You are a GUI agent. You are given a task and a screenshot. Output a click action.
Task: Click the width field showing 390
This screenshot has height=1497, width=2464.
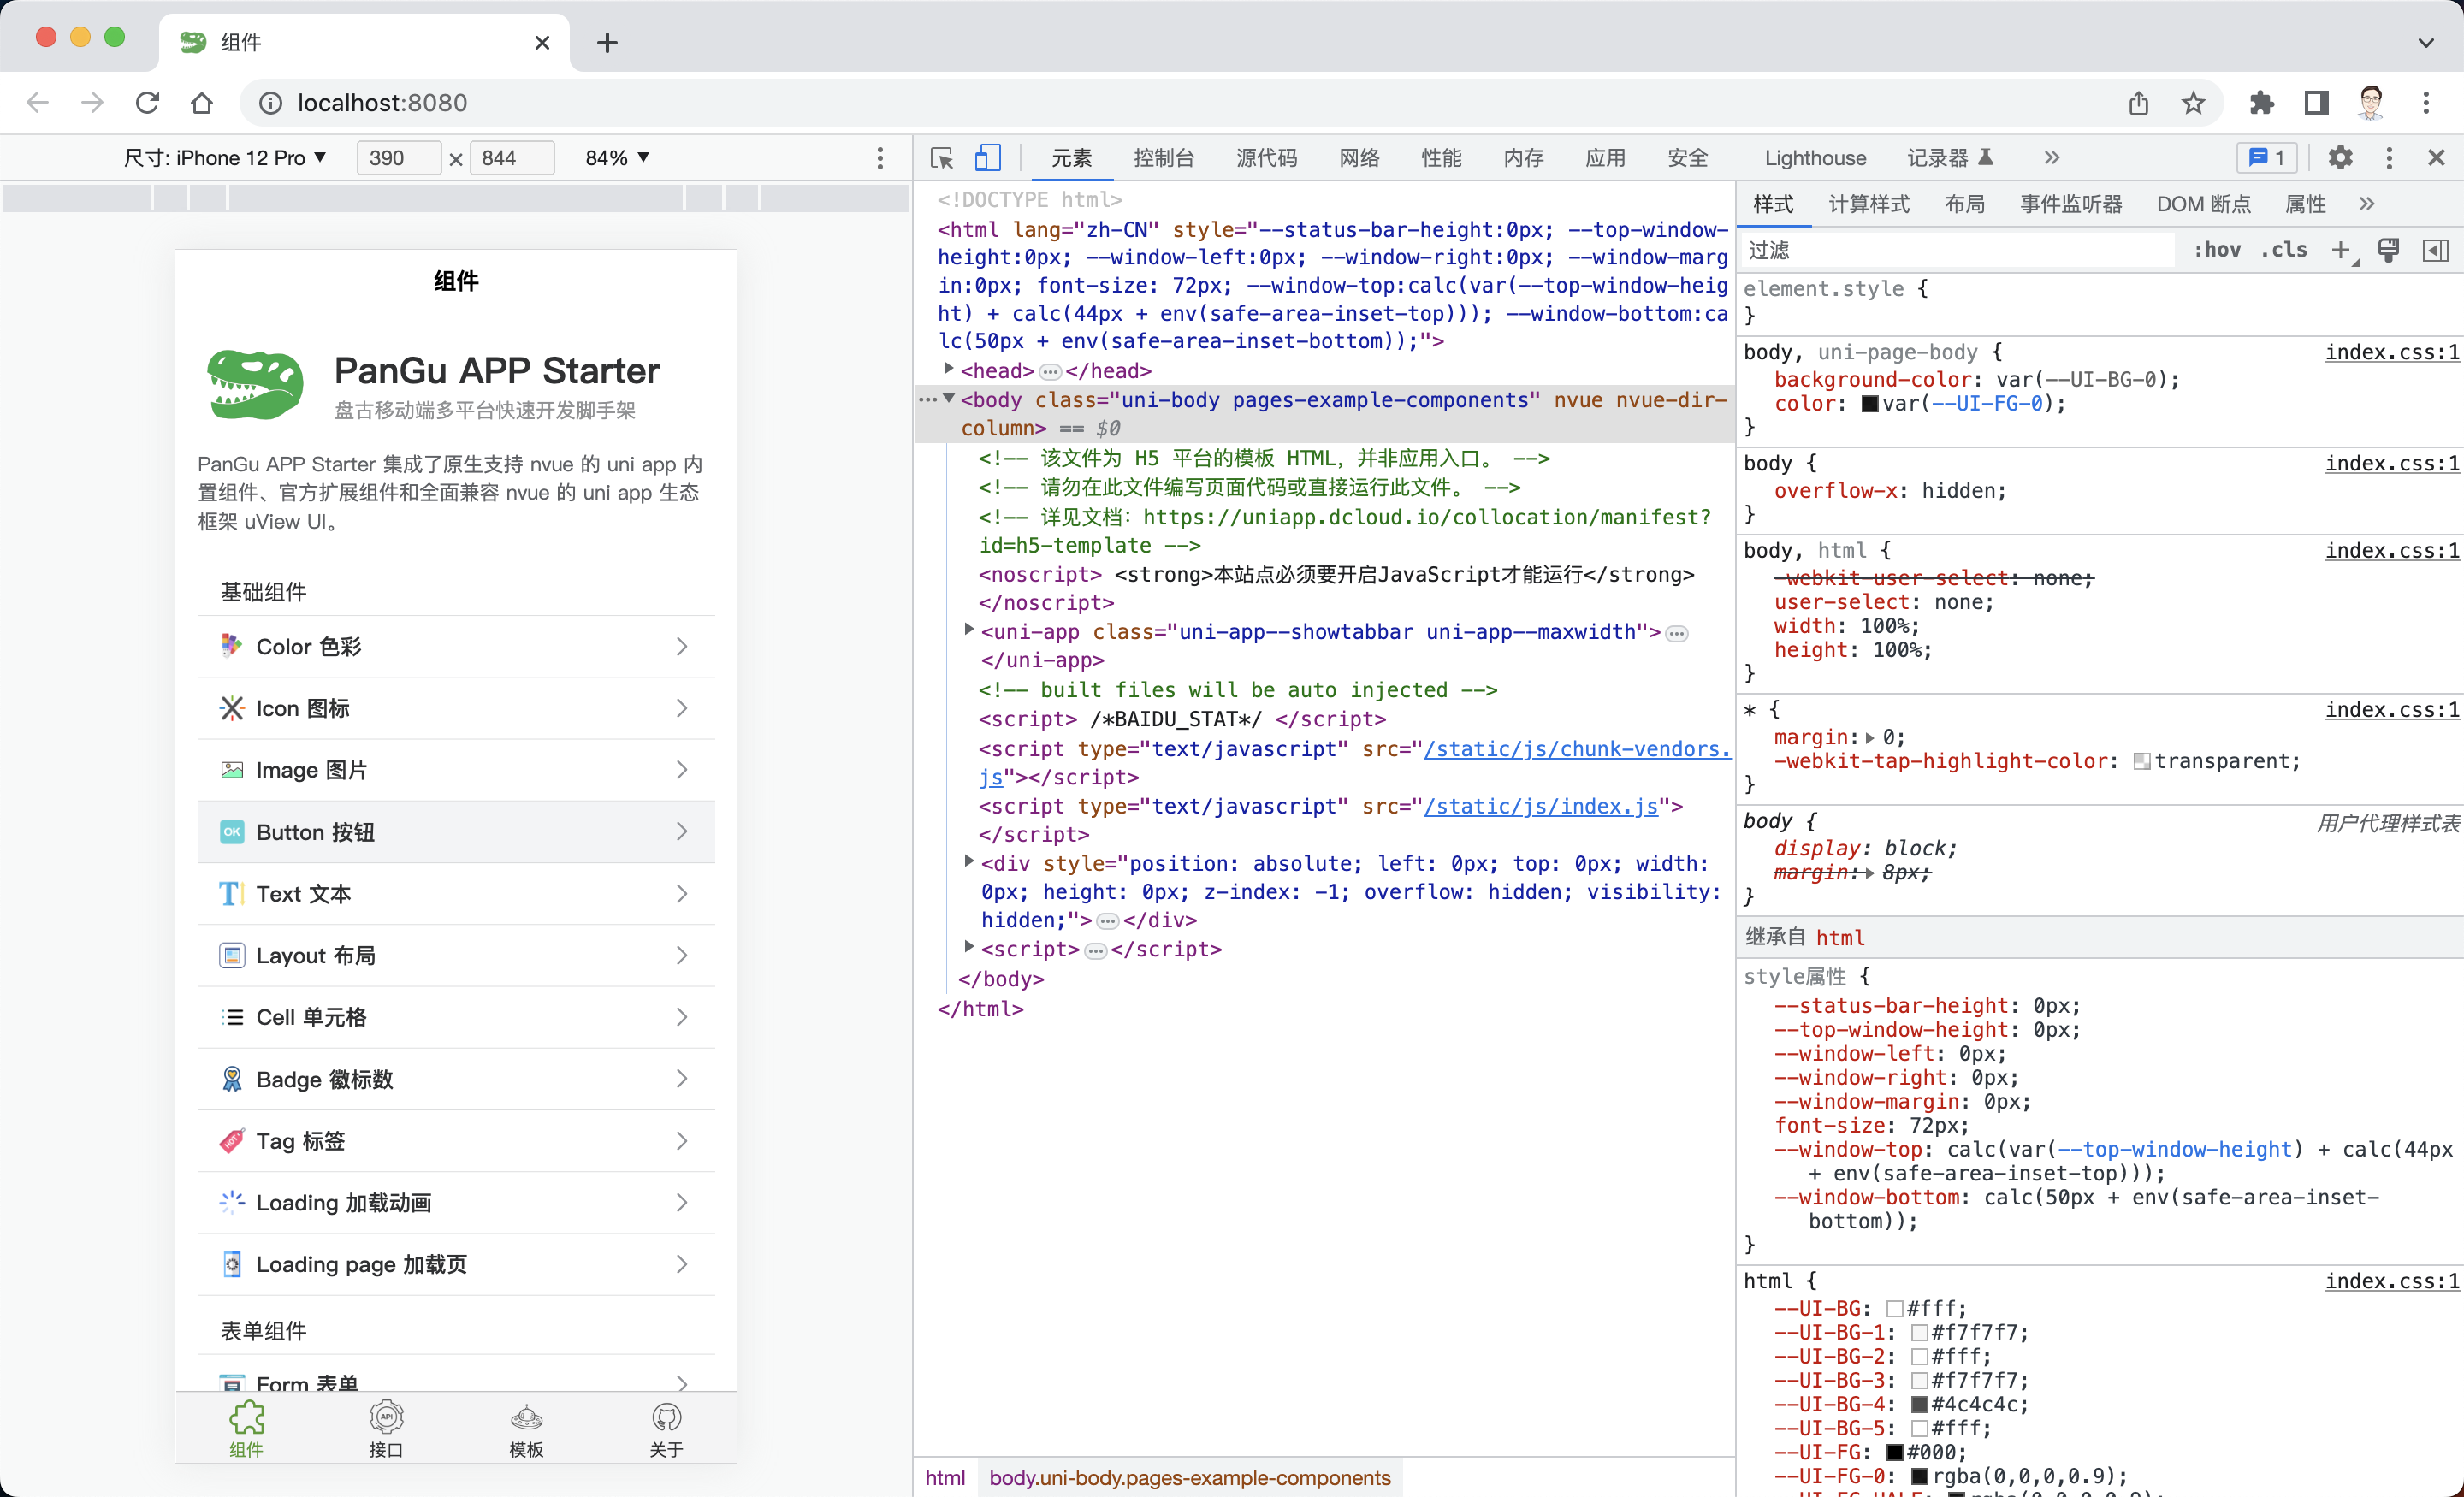398,158
